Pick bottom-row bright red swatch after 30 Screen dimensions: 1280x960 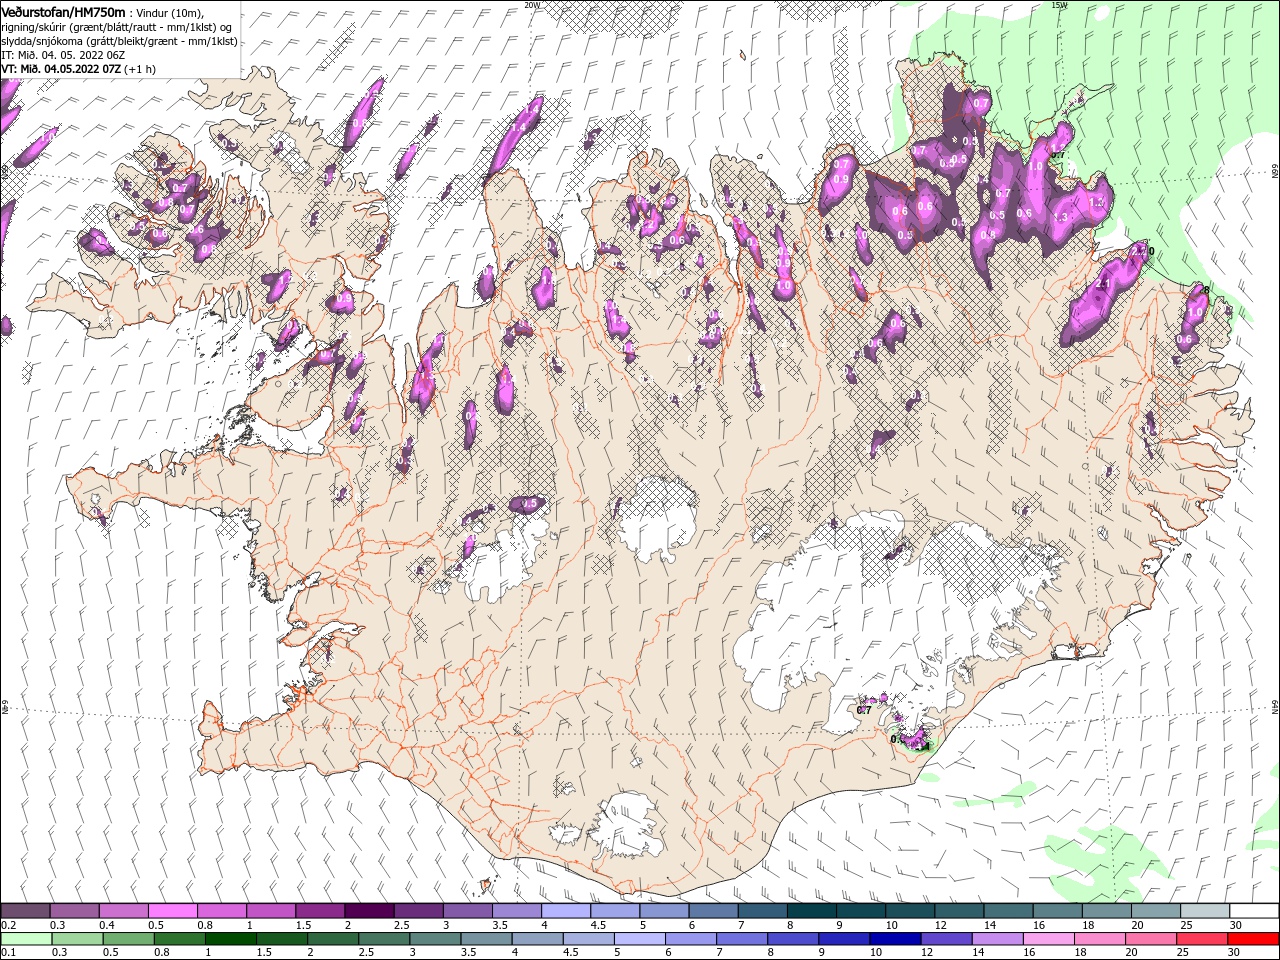pos(1254,939)
